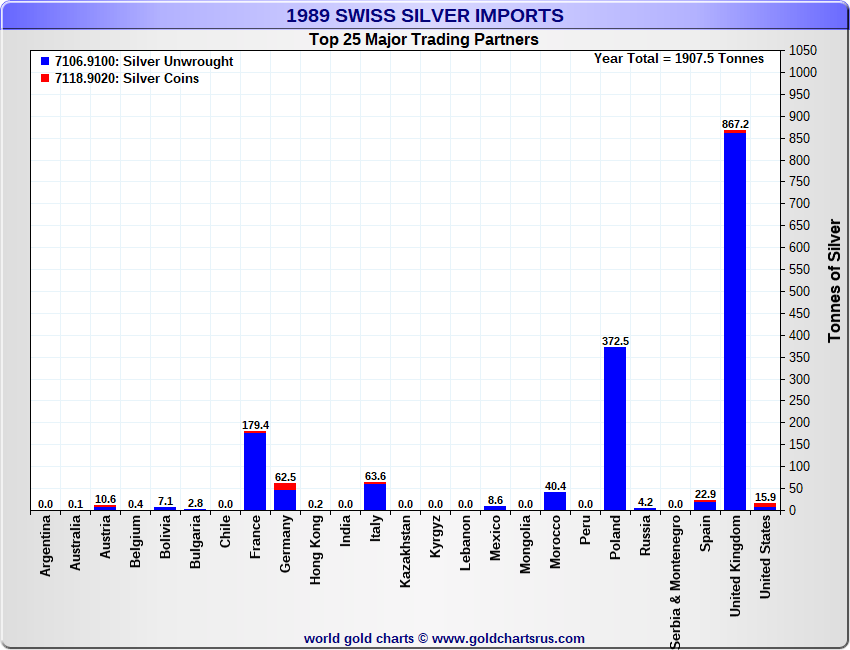Click the Italy axis label
The width and height of the screenshot is (850, 650).
pos(375,527)
